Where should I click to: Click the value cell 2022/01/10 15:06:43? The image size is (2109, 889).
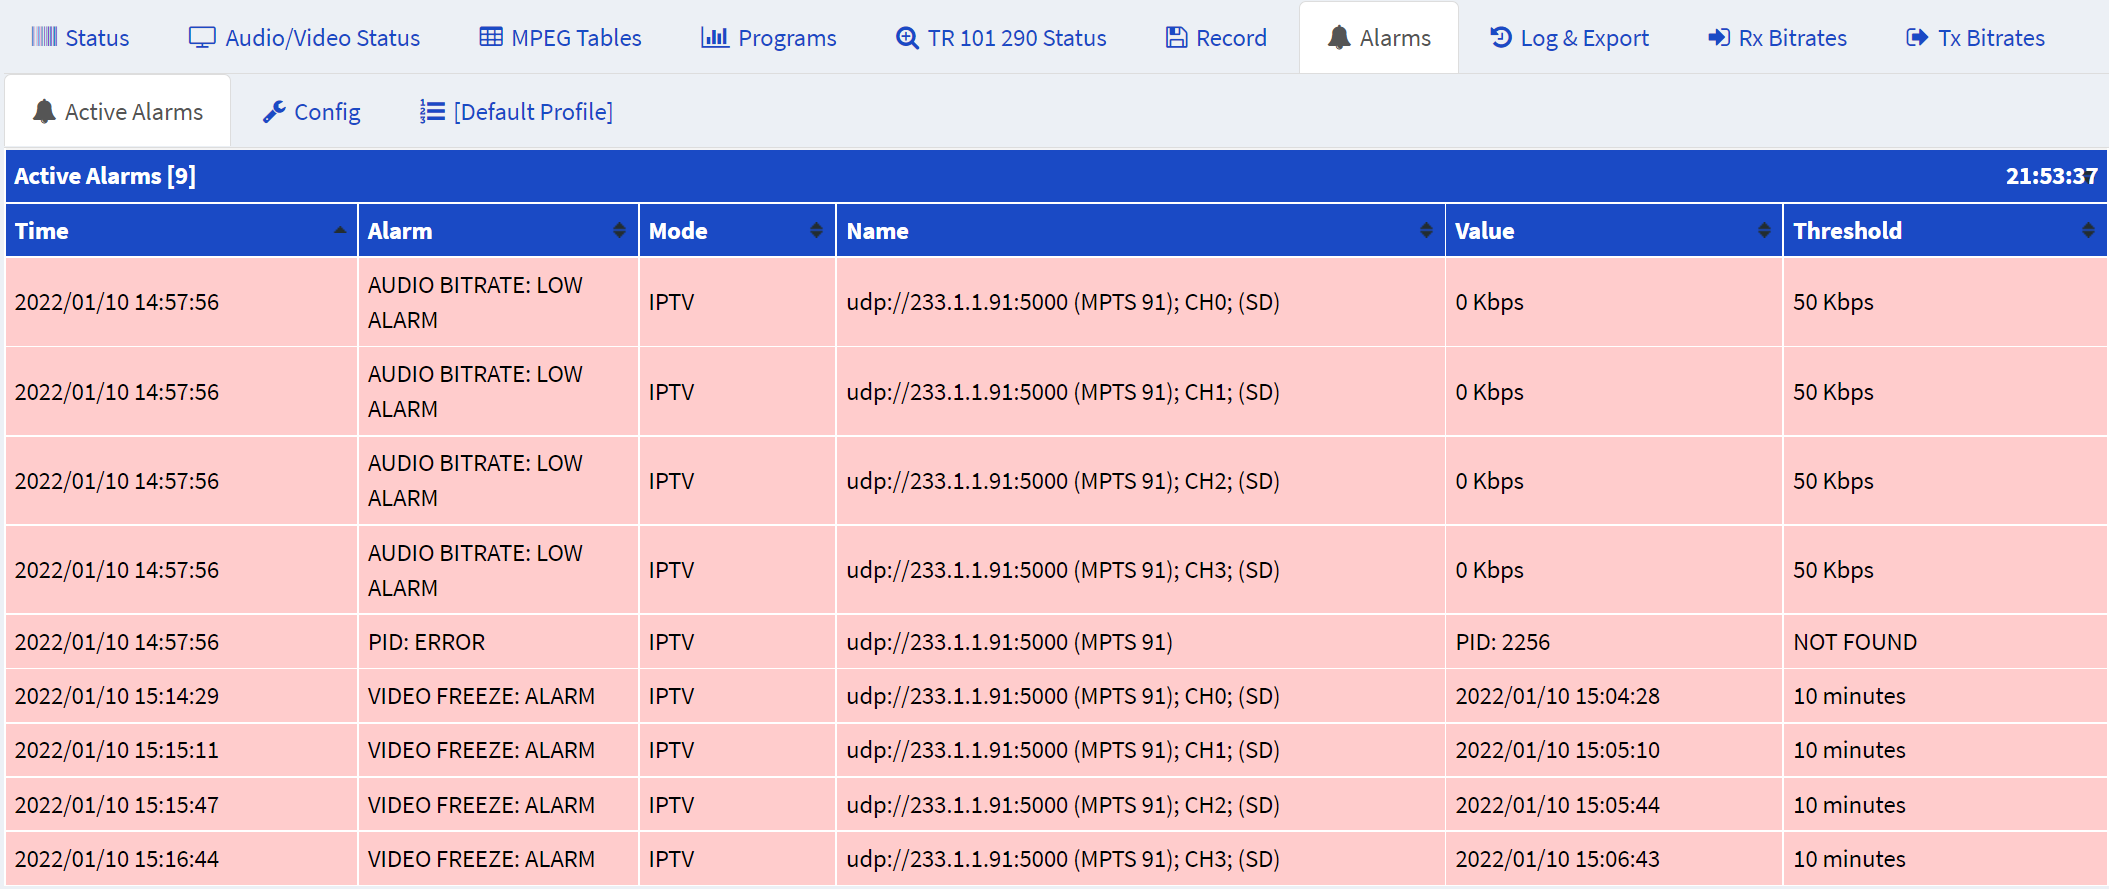(1614, 859)
